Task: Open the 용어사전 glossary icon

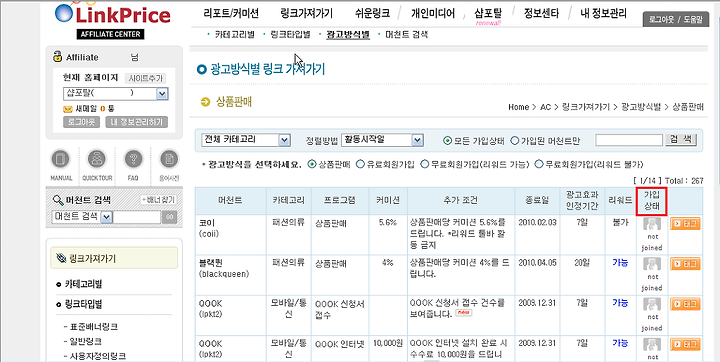Action: [169, 159]
